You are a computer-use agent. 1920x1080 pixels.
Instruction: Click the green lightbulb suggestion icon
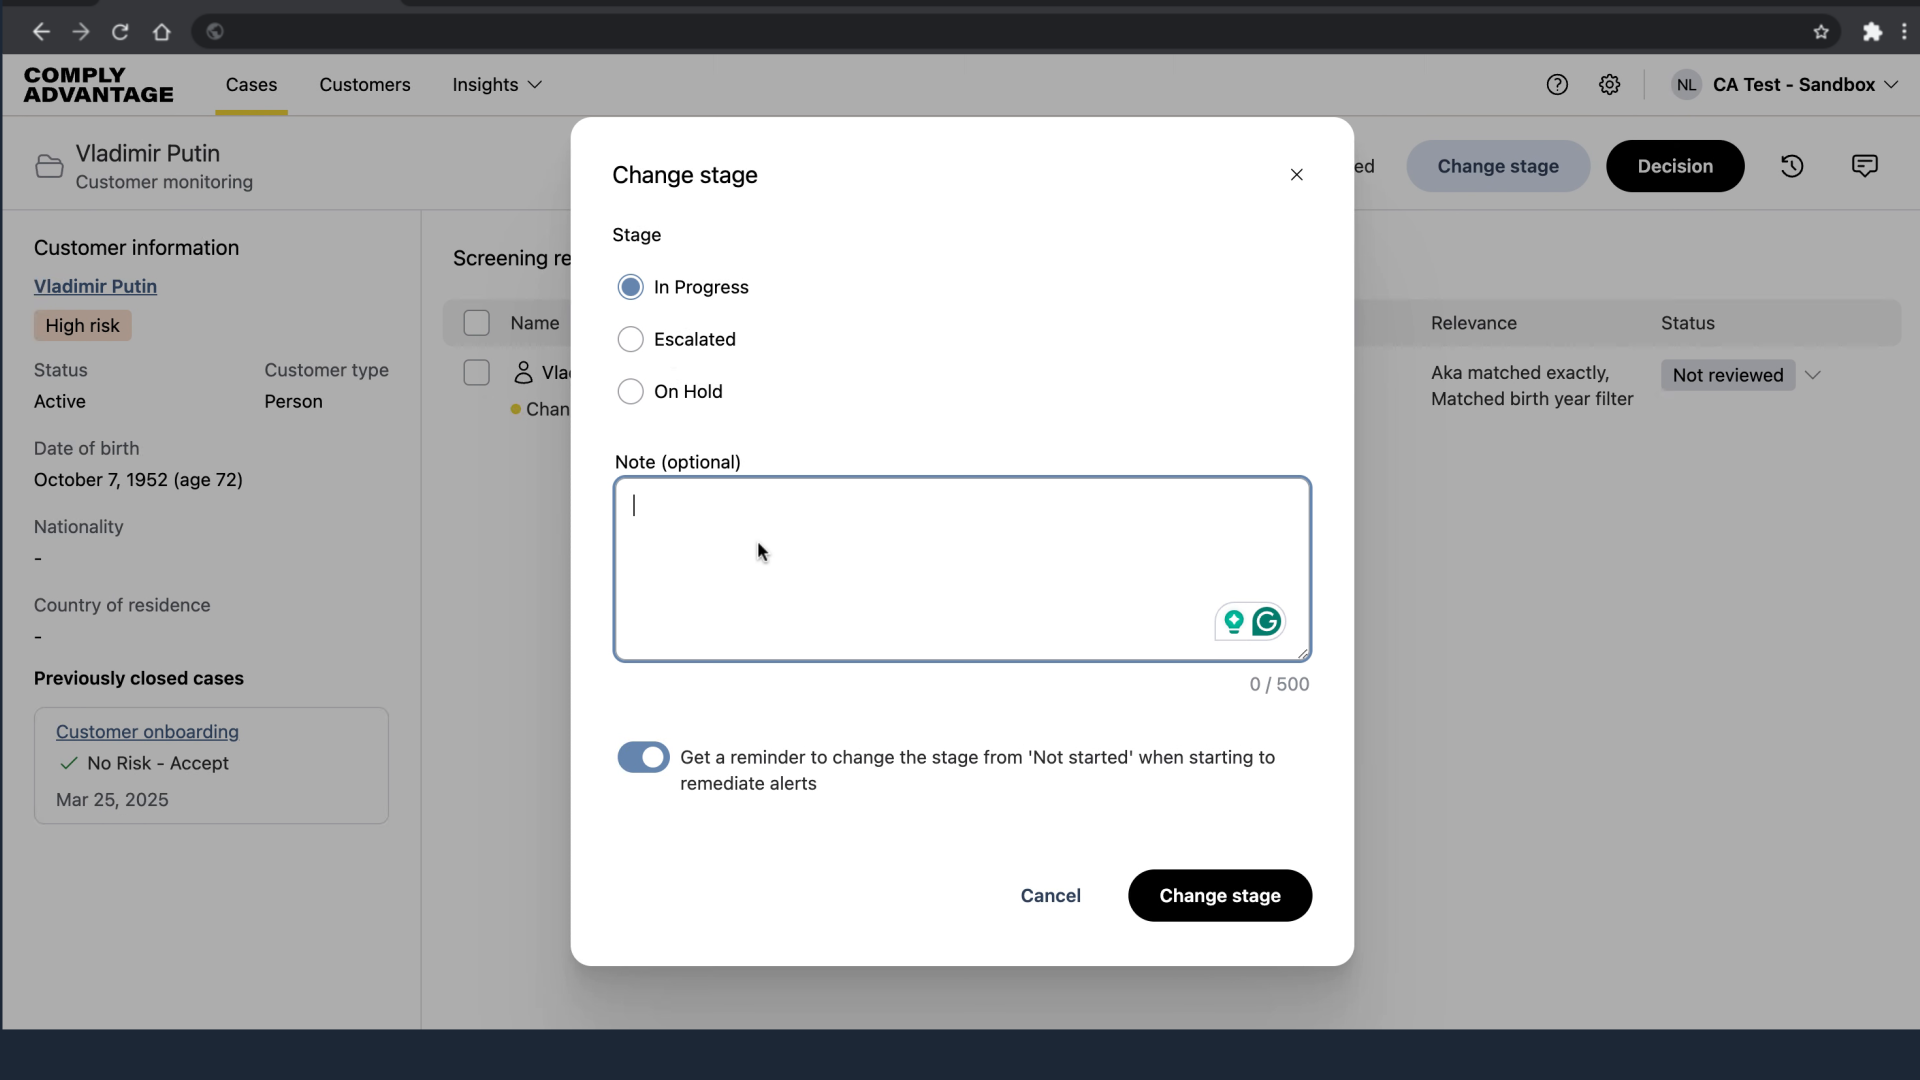coord(1234,622)
